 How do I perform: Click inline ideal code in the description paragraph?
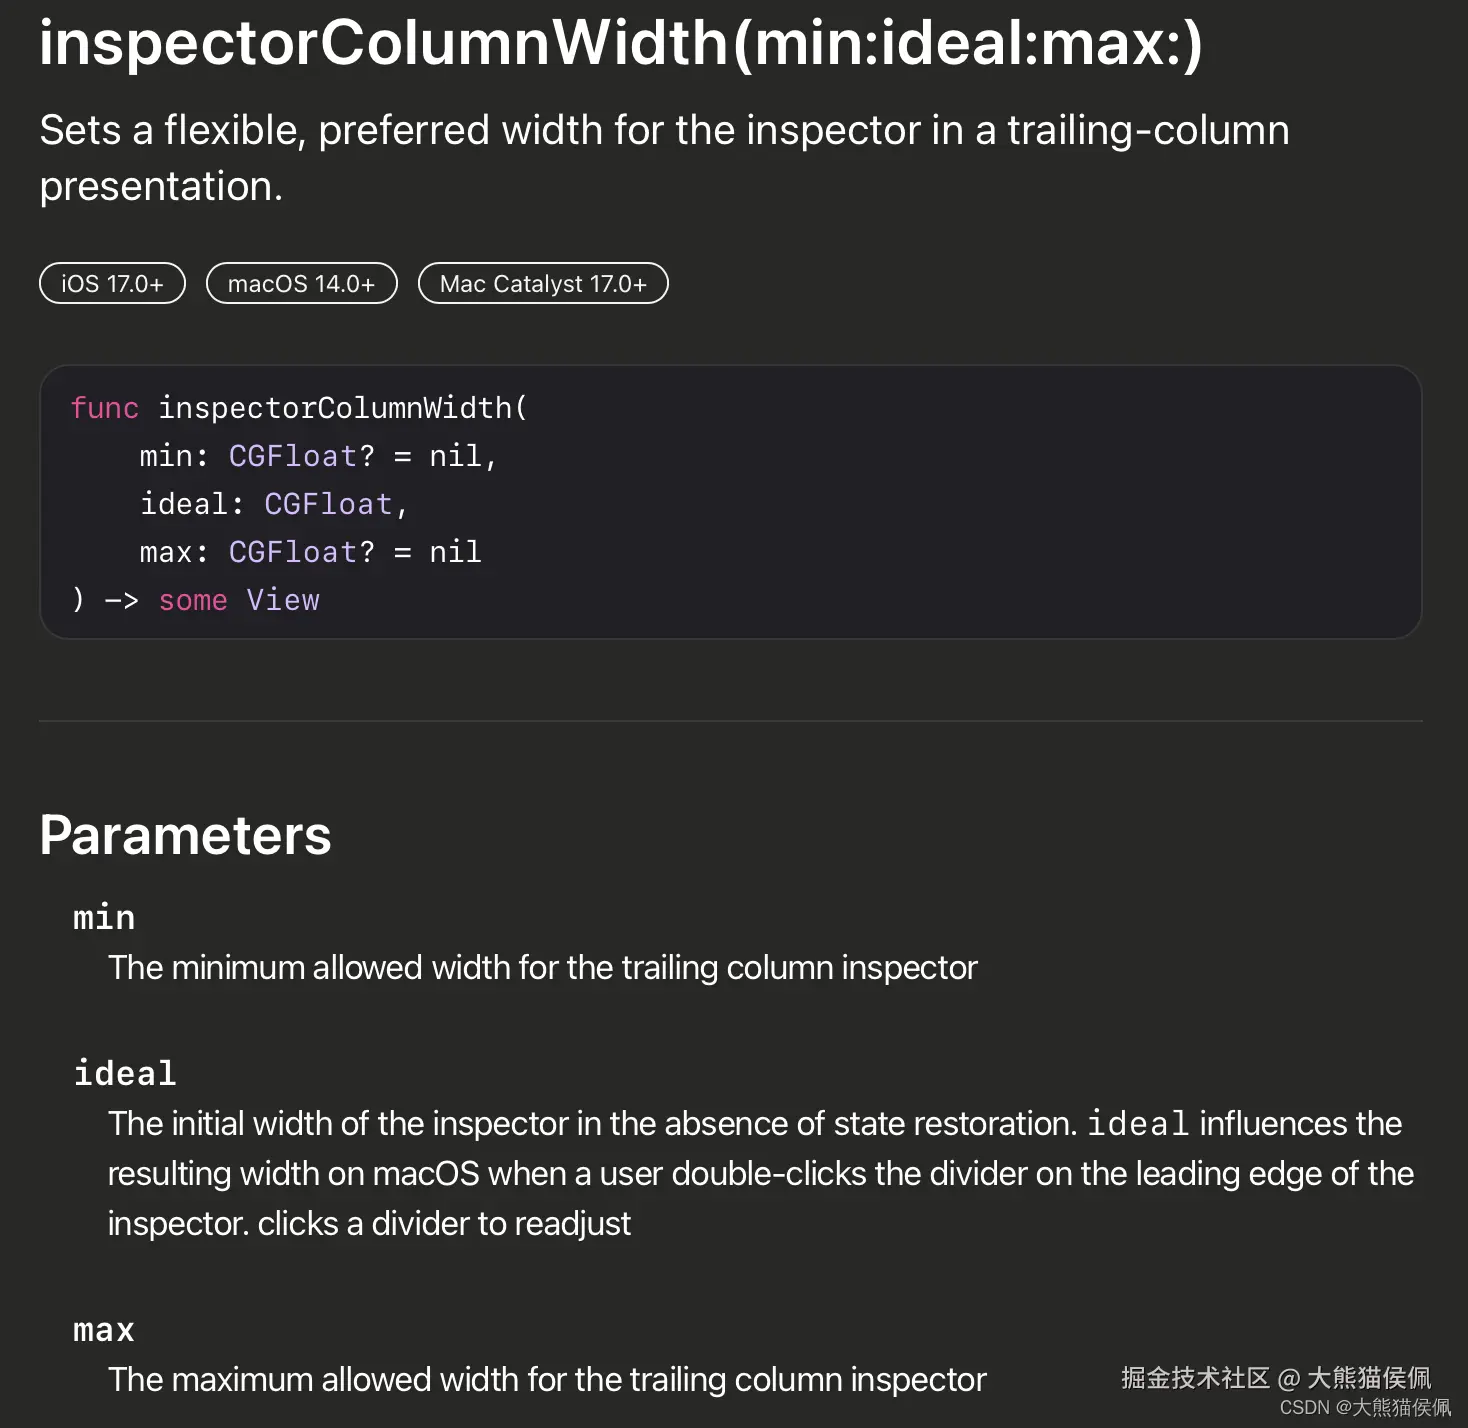pos(1138,1124)
